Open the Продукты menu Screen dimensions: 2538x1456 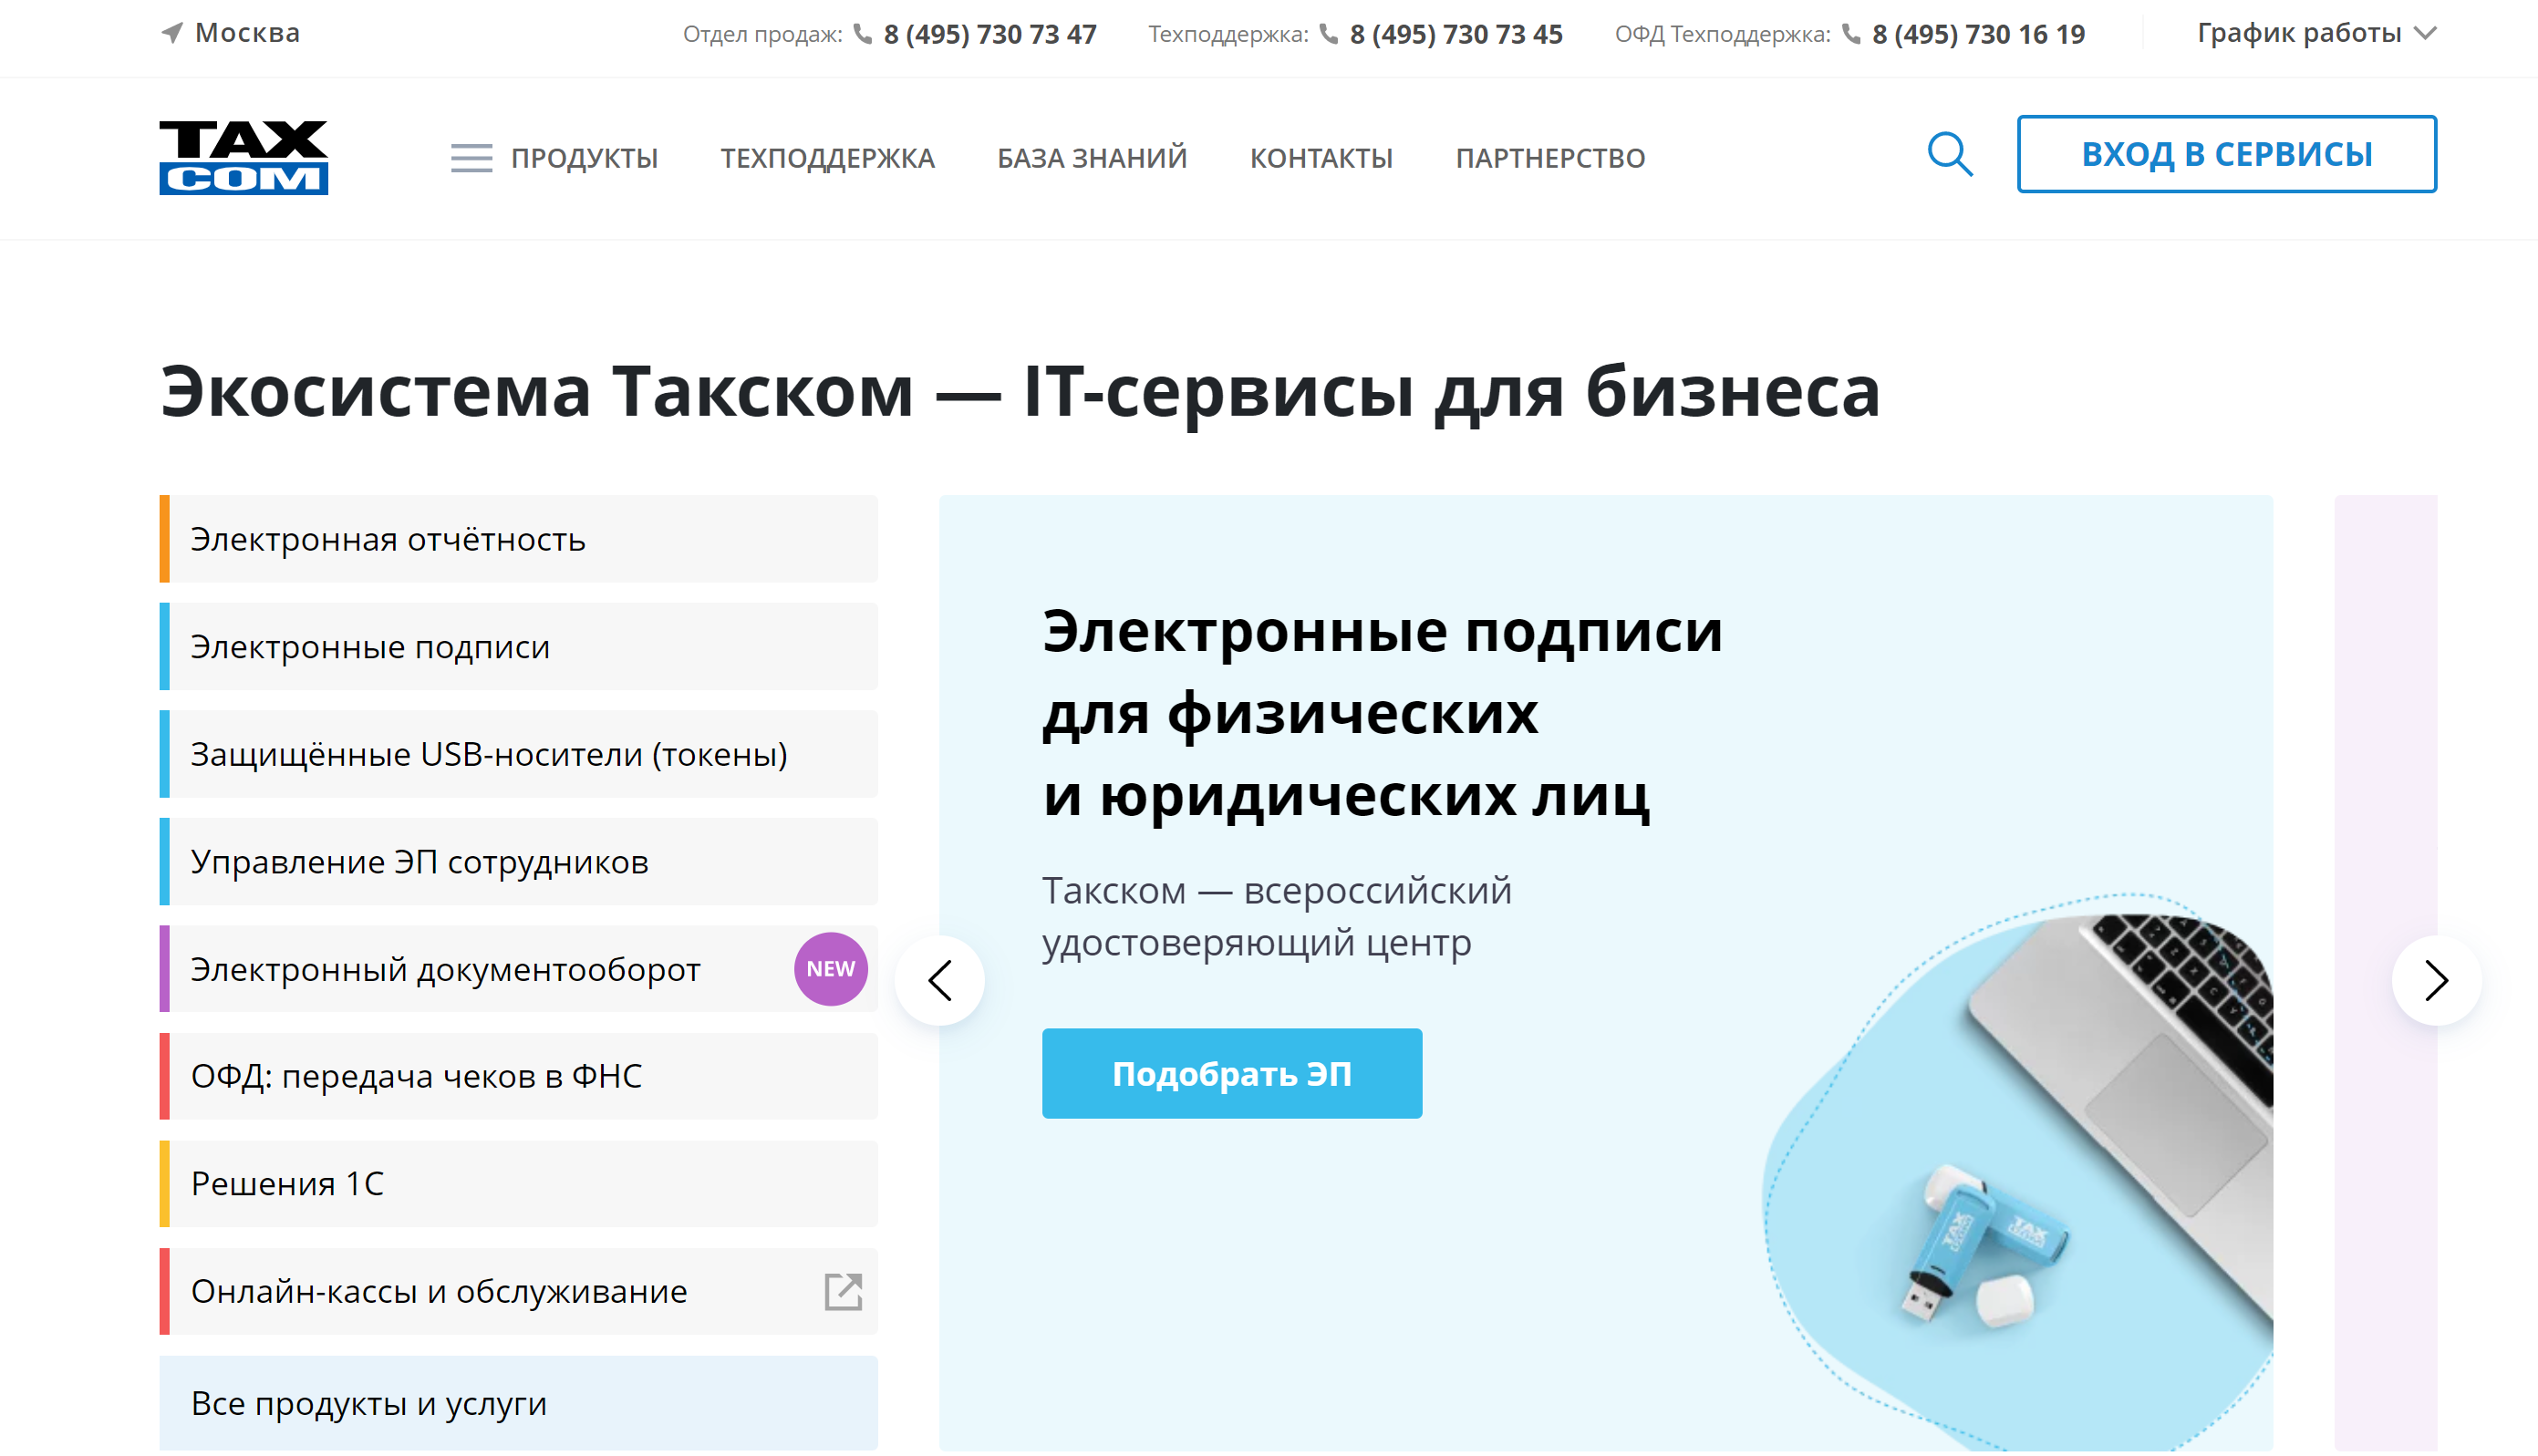click(x=584, y=158)
